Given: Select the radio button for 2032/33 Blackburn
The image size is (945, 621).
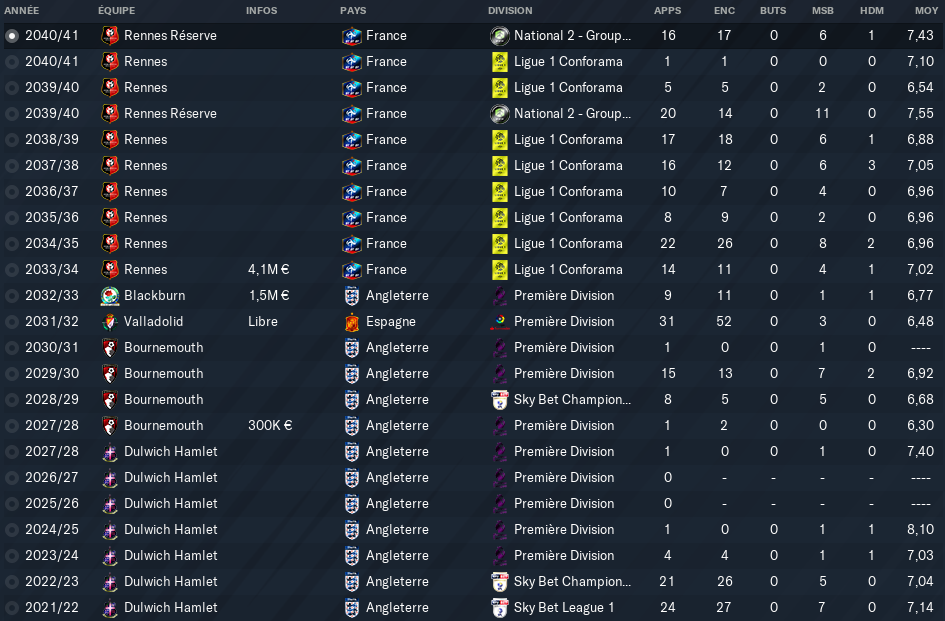Looking at the screenshot, I should [x=11, y=295].
